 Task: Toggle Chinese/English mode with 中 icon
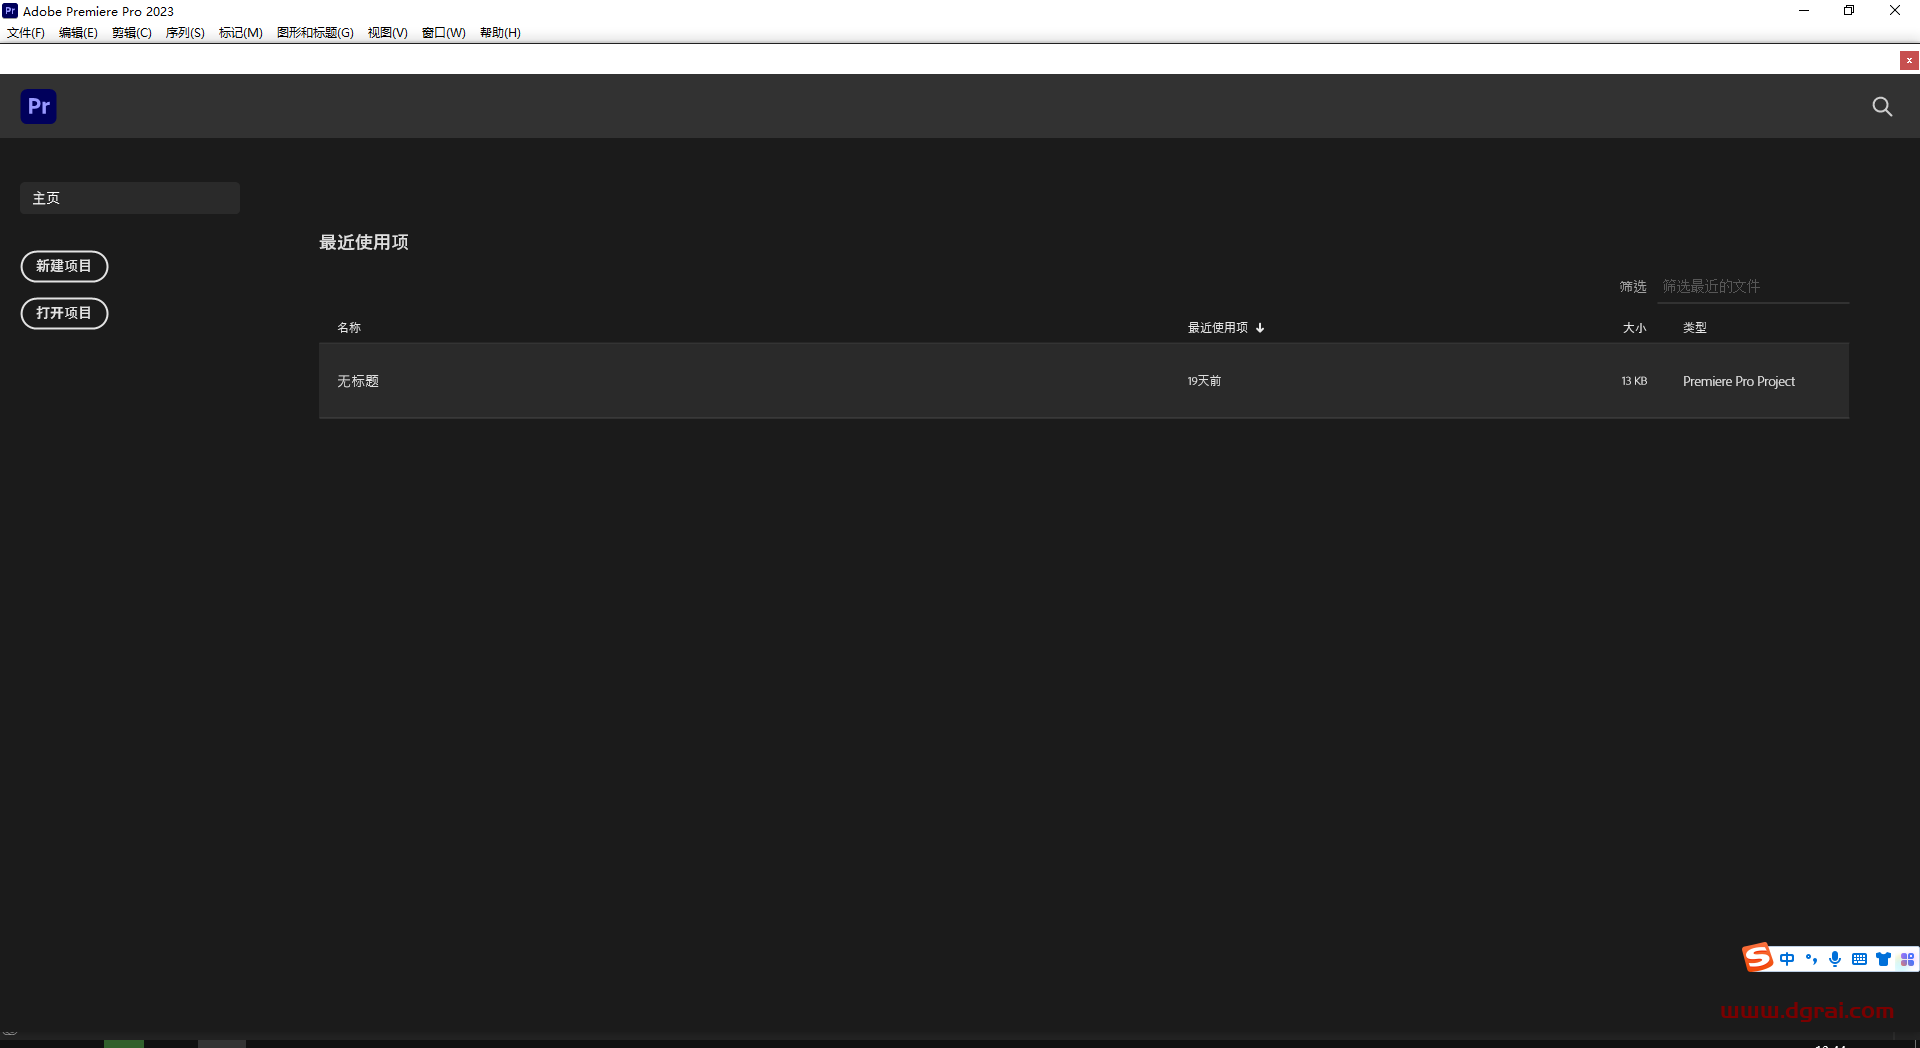point(1788,958)
